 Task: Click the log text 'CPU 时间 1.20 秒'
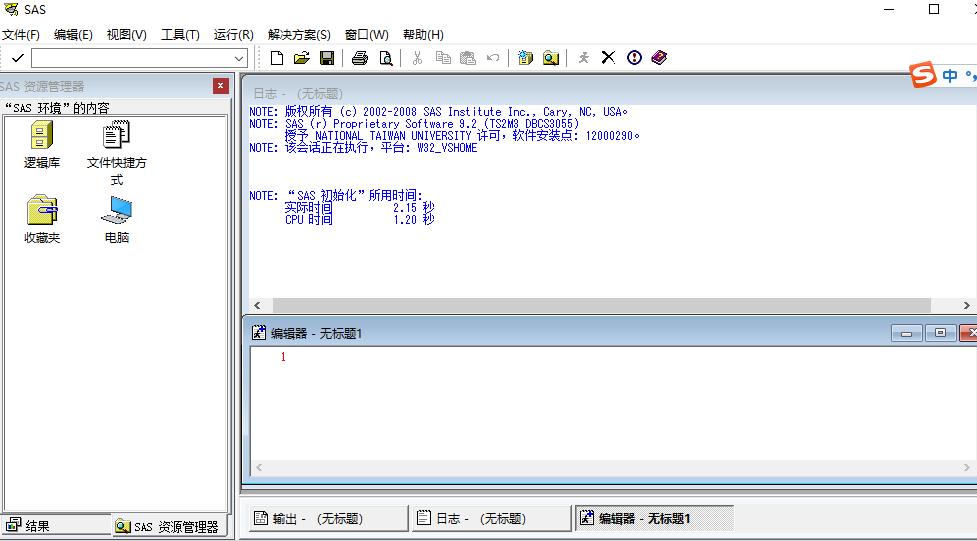pyautogui.click(x=360, y=219)
